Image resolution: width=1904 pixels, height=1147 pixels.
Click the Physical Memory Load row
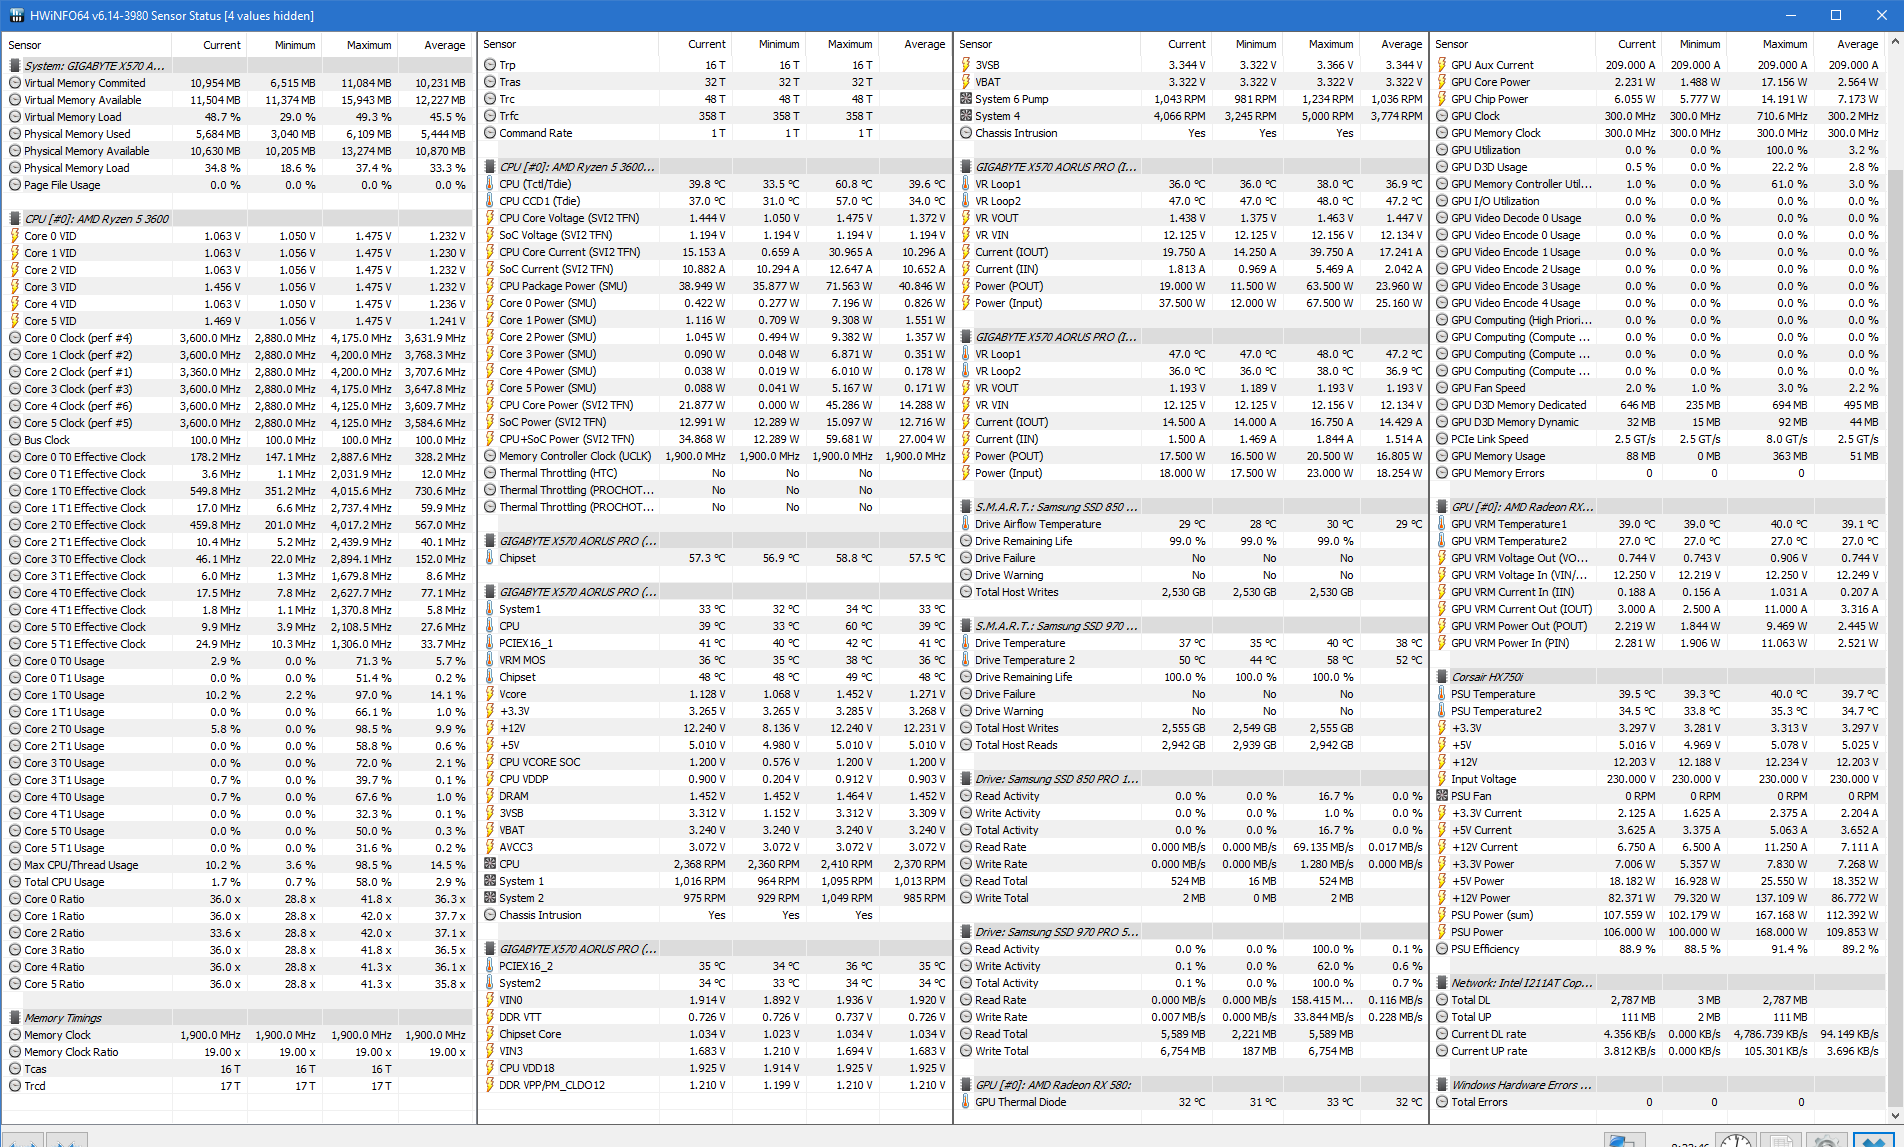coord(238,168)
